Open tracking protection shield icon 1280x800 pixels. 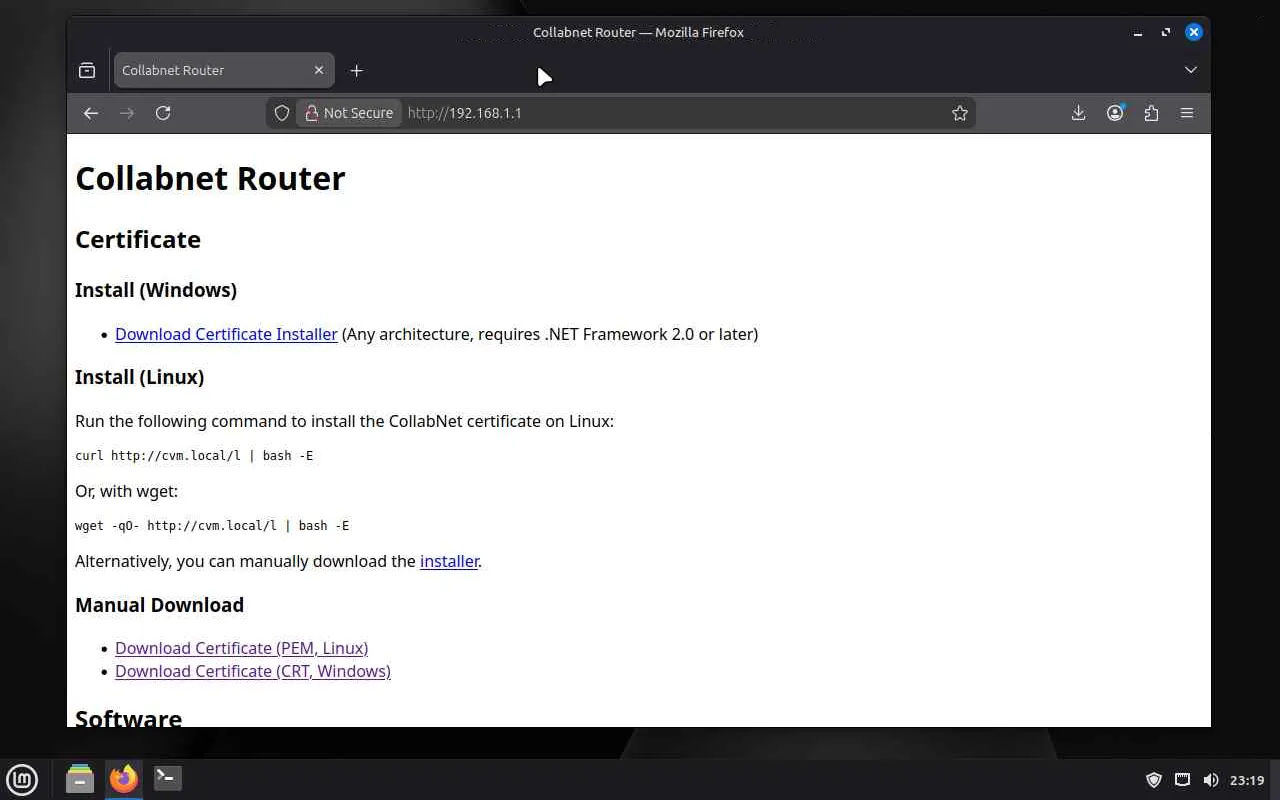282,113
